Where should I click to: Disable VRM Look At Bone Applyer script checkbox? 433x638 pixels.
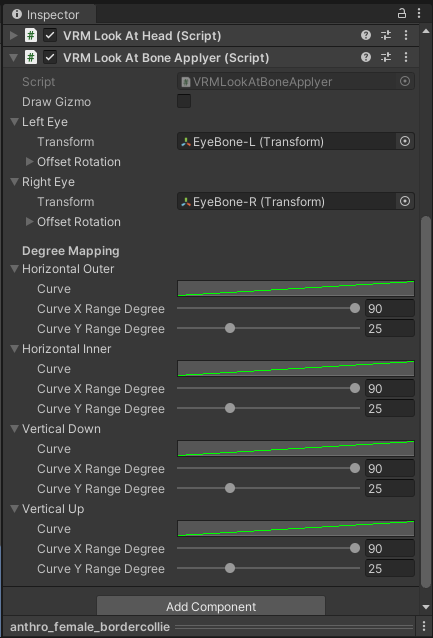click(50, 57)
